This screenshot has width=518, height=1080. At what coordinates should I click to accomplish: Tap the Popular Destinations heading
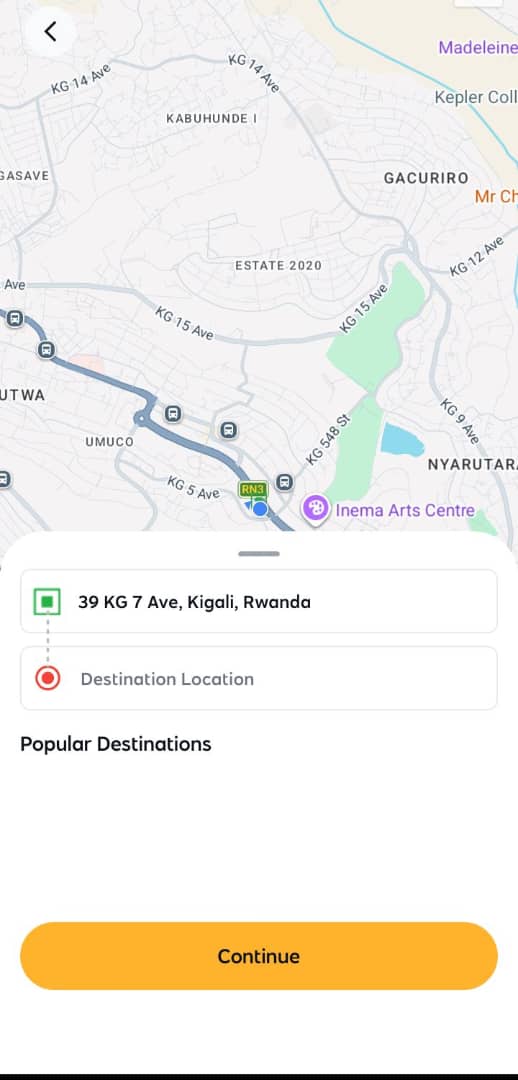pyautogui.click(x=116, y=744)
